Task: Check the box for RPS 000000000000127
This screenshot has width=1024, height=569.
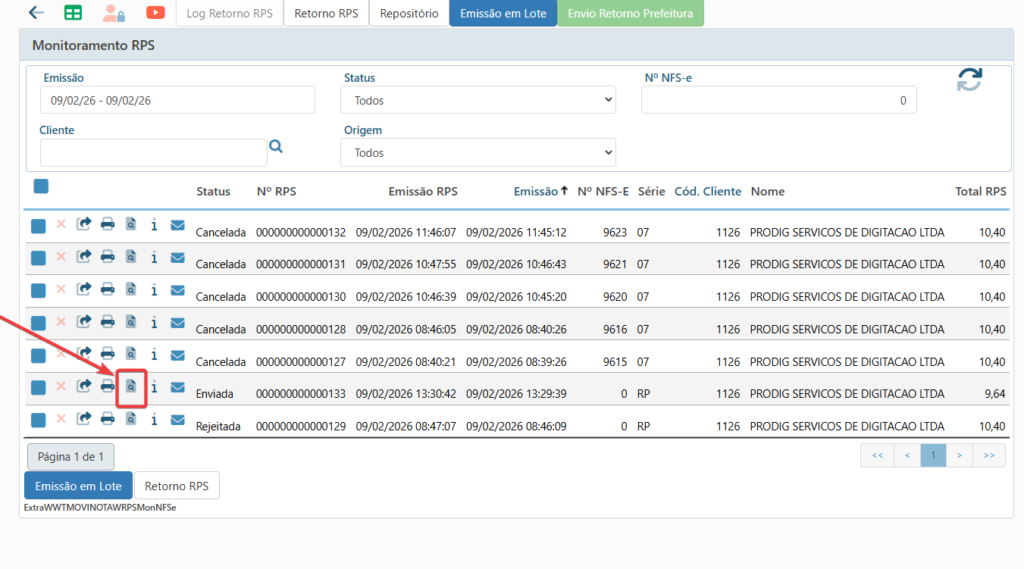Action: coord(38,355)
